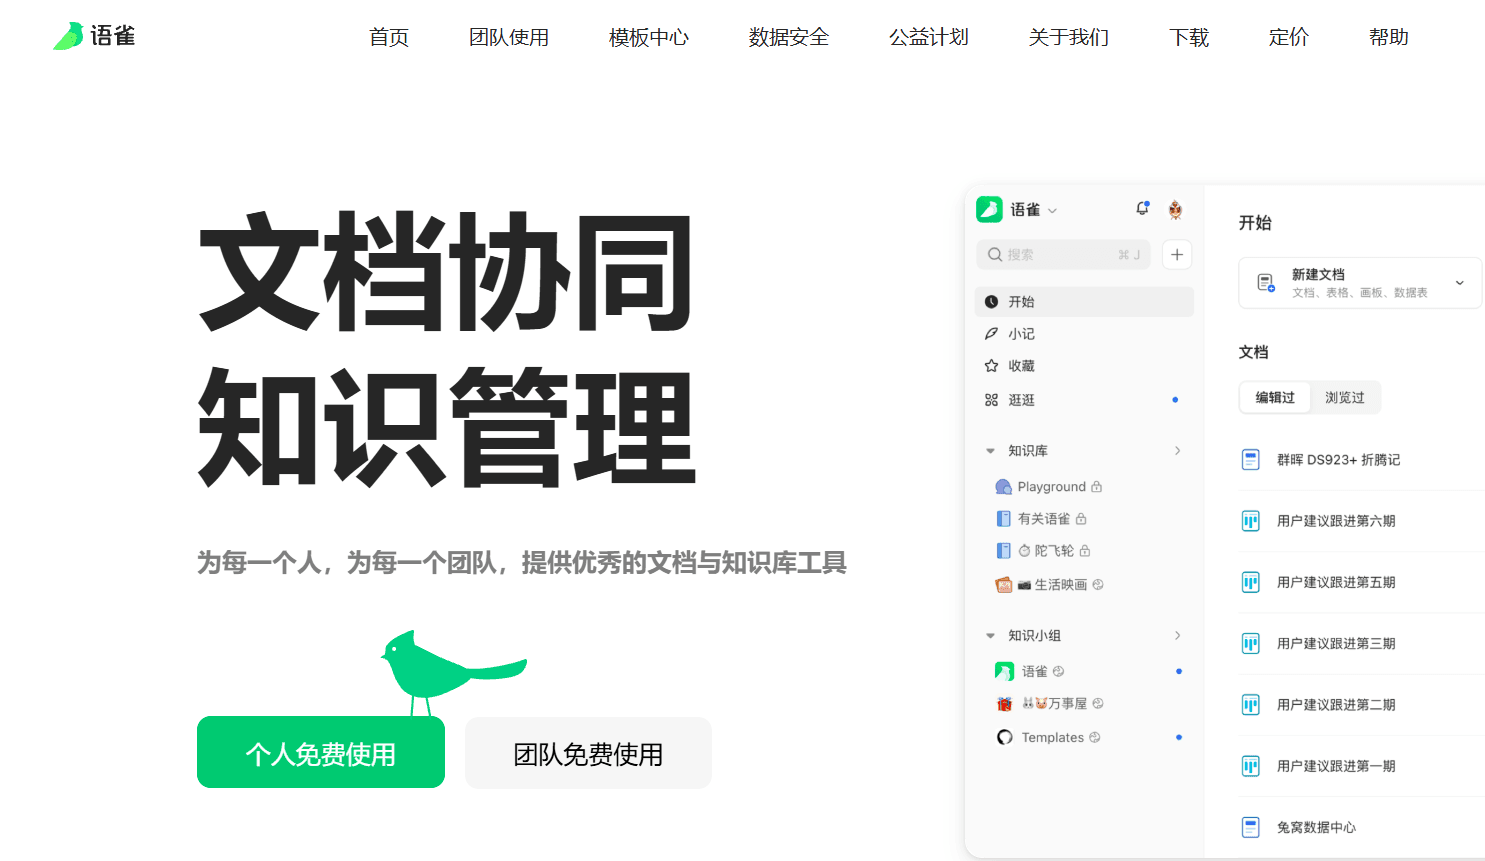Click the doc icon for 群晖 DS923+ 折腾记
This screenshot has height=861, width=1485.
(1250, 460)
